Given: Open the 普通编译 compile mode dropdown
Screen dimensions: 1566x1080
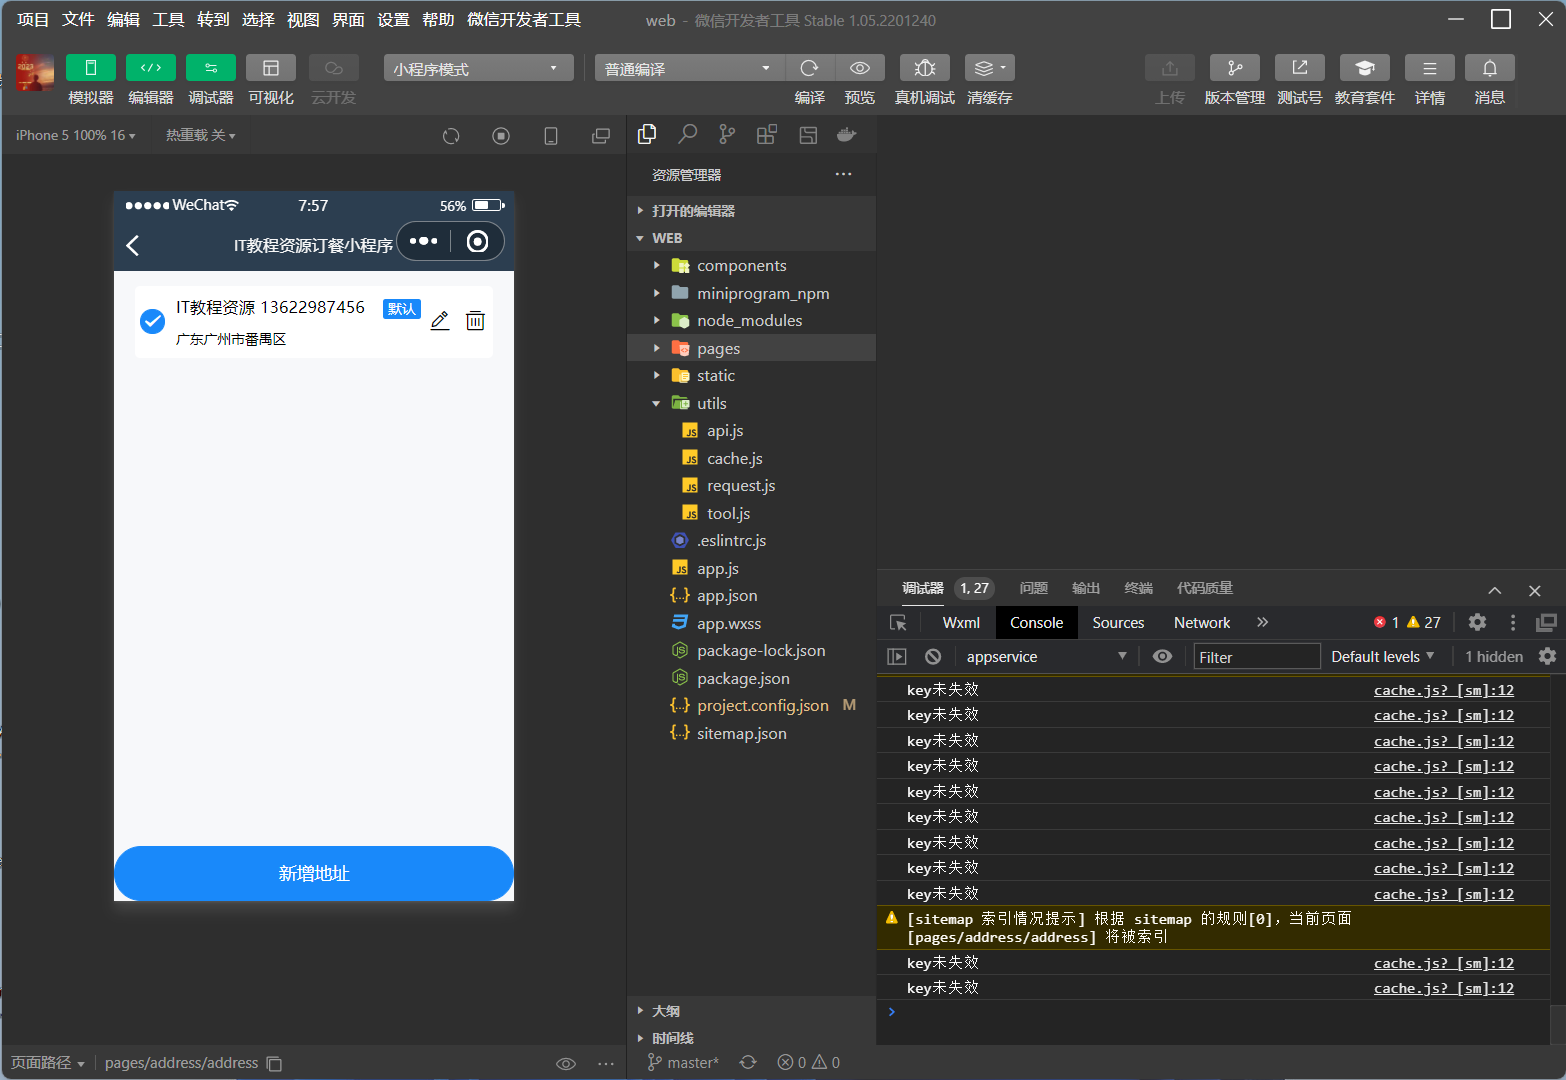Looking at the screenshot, I should pyautogui.click(x=690, y=68).
